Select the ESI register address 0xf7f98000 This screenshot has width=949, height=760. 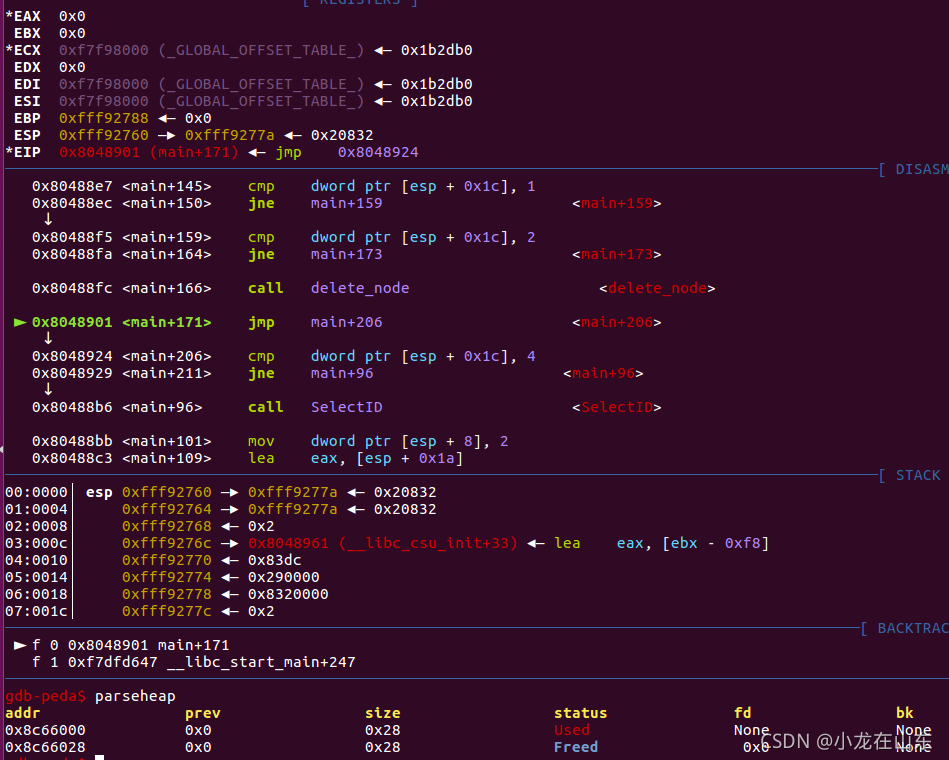(103, 101)
